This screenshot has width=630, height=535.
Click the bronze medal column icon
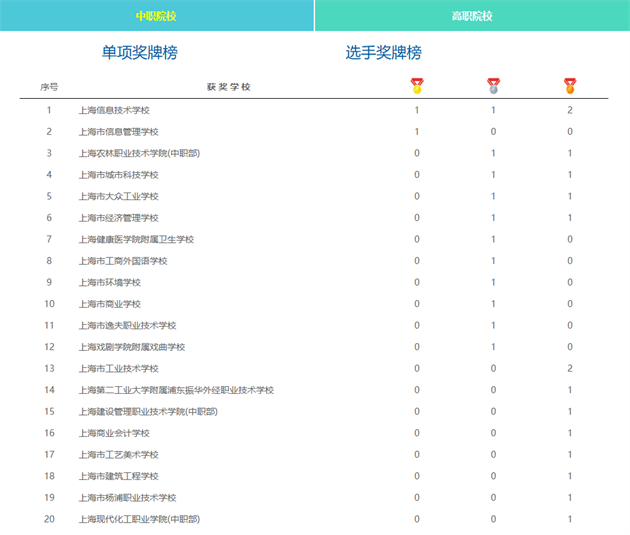tap(570, 86)
